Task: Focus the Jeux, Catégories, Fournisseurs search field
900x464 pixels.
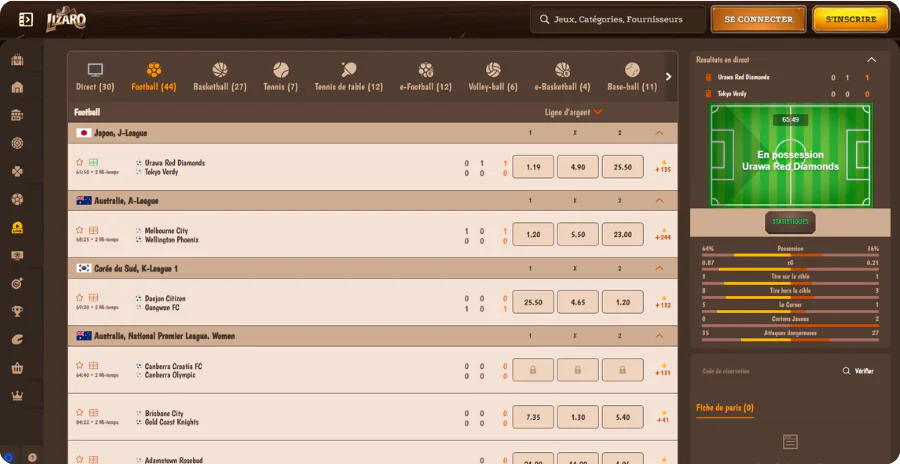Action: click(x=618, y=20)
